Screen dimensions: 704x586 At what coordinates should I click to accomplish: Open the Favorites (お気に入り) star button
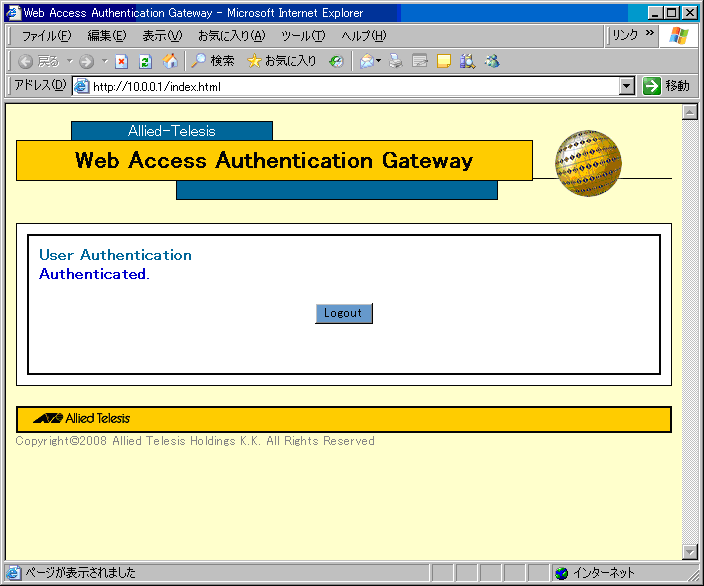tap(282, 61)
